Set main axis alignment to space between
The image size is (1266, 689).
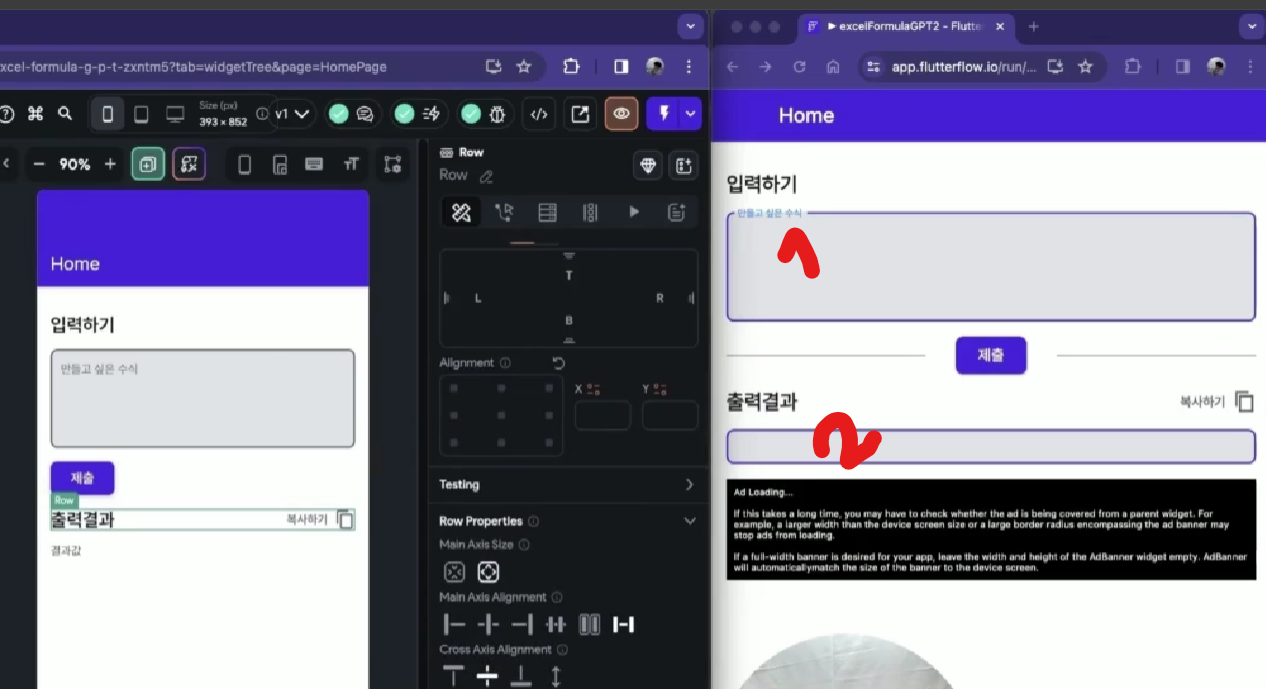pos(624,625)
